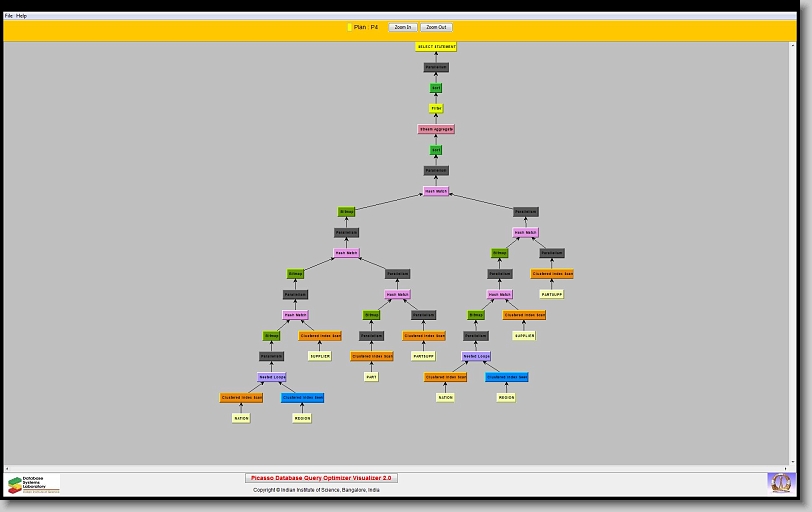Image resolution: width=812 pixels, height=512 pixels.
Task: Open the File menu
Action: click(9, 16)
